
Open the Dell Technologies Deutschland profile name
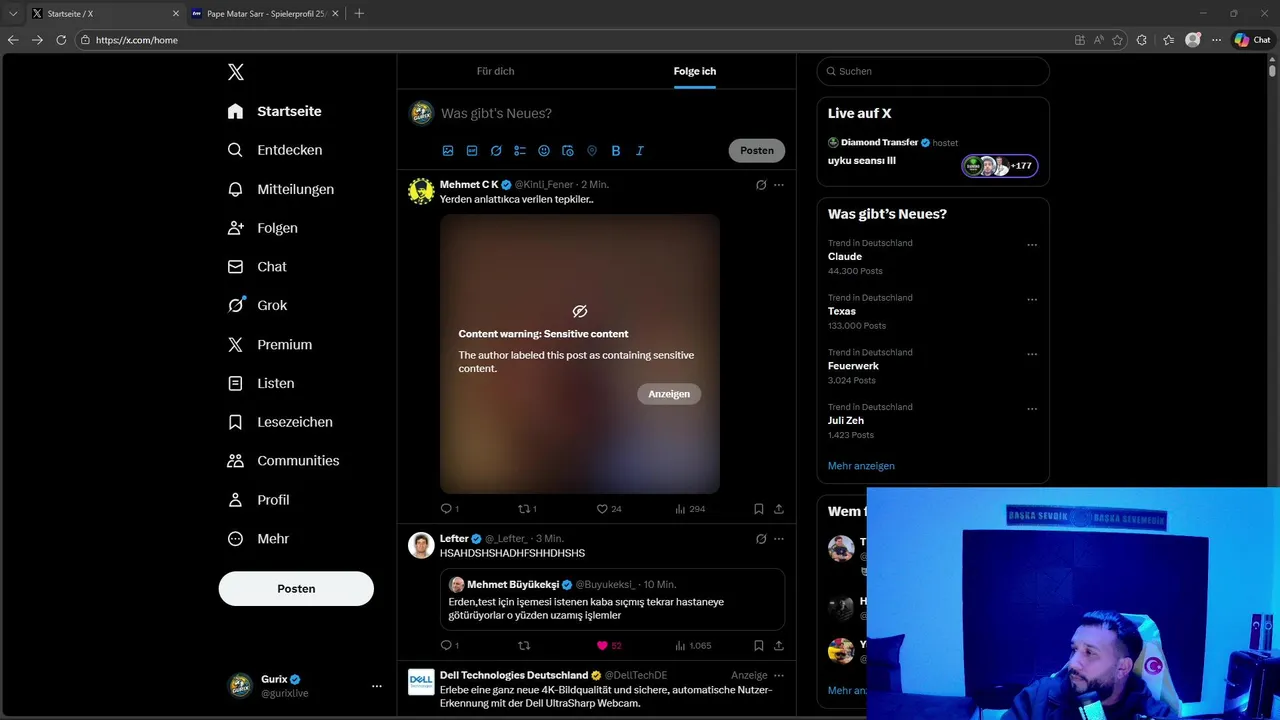coord(514,675)
